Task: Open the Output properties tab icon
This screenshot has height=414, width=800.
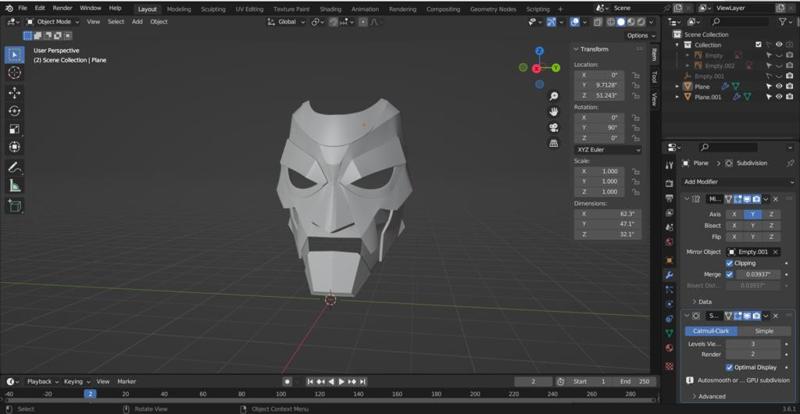Action: point(669,198)
